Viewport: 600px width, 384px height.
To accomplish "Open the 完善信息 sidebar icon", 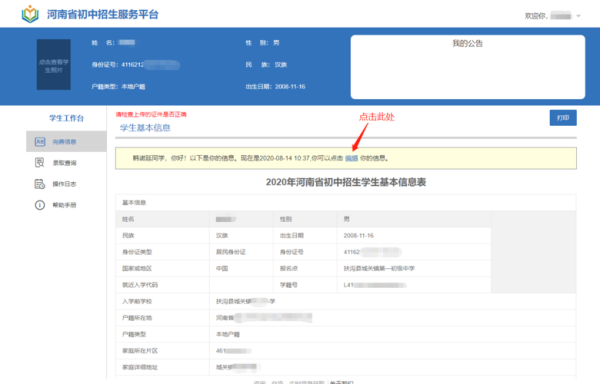I will pos(40,142).
